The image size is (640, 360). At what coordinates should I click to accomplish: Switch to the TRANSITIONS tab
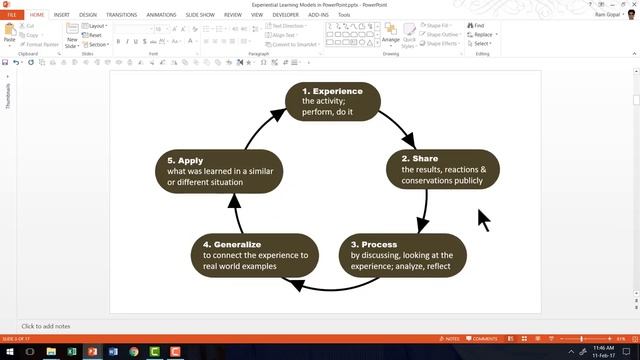point(122,15)
